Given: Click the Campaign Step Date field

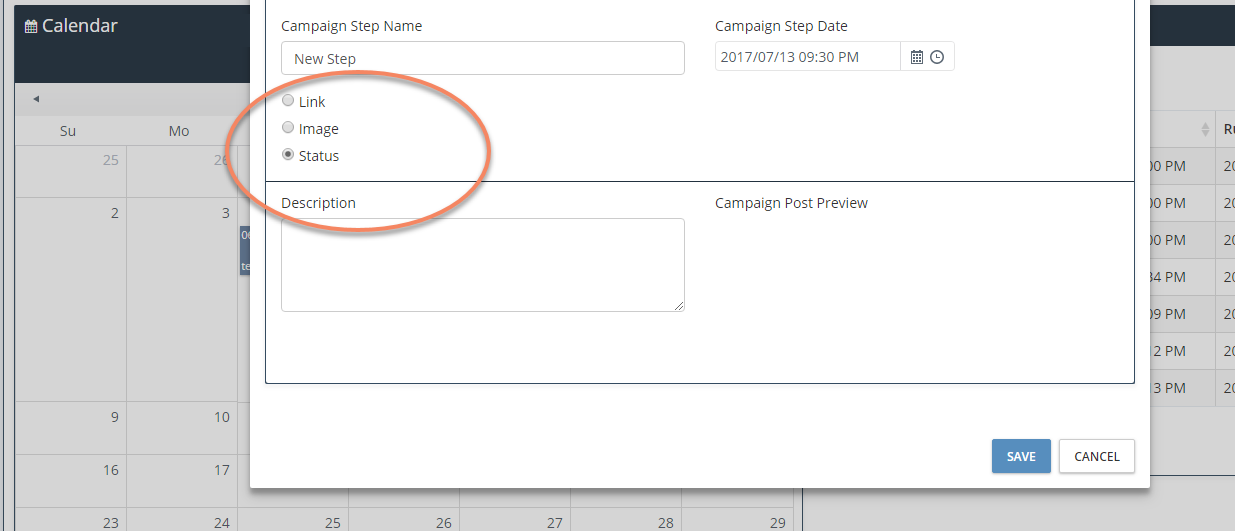Looking at the screenshot, I should (808, 57).
